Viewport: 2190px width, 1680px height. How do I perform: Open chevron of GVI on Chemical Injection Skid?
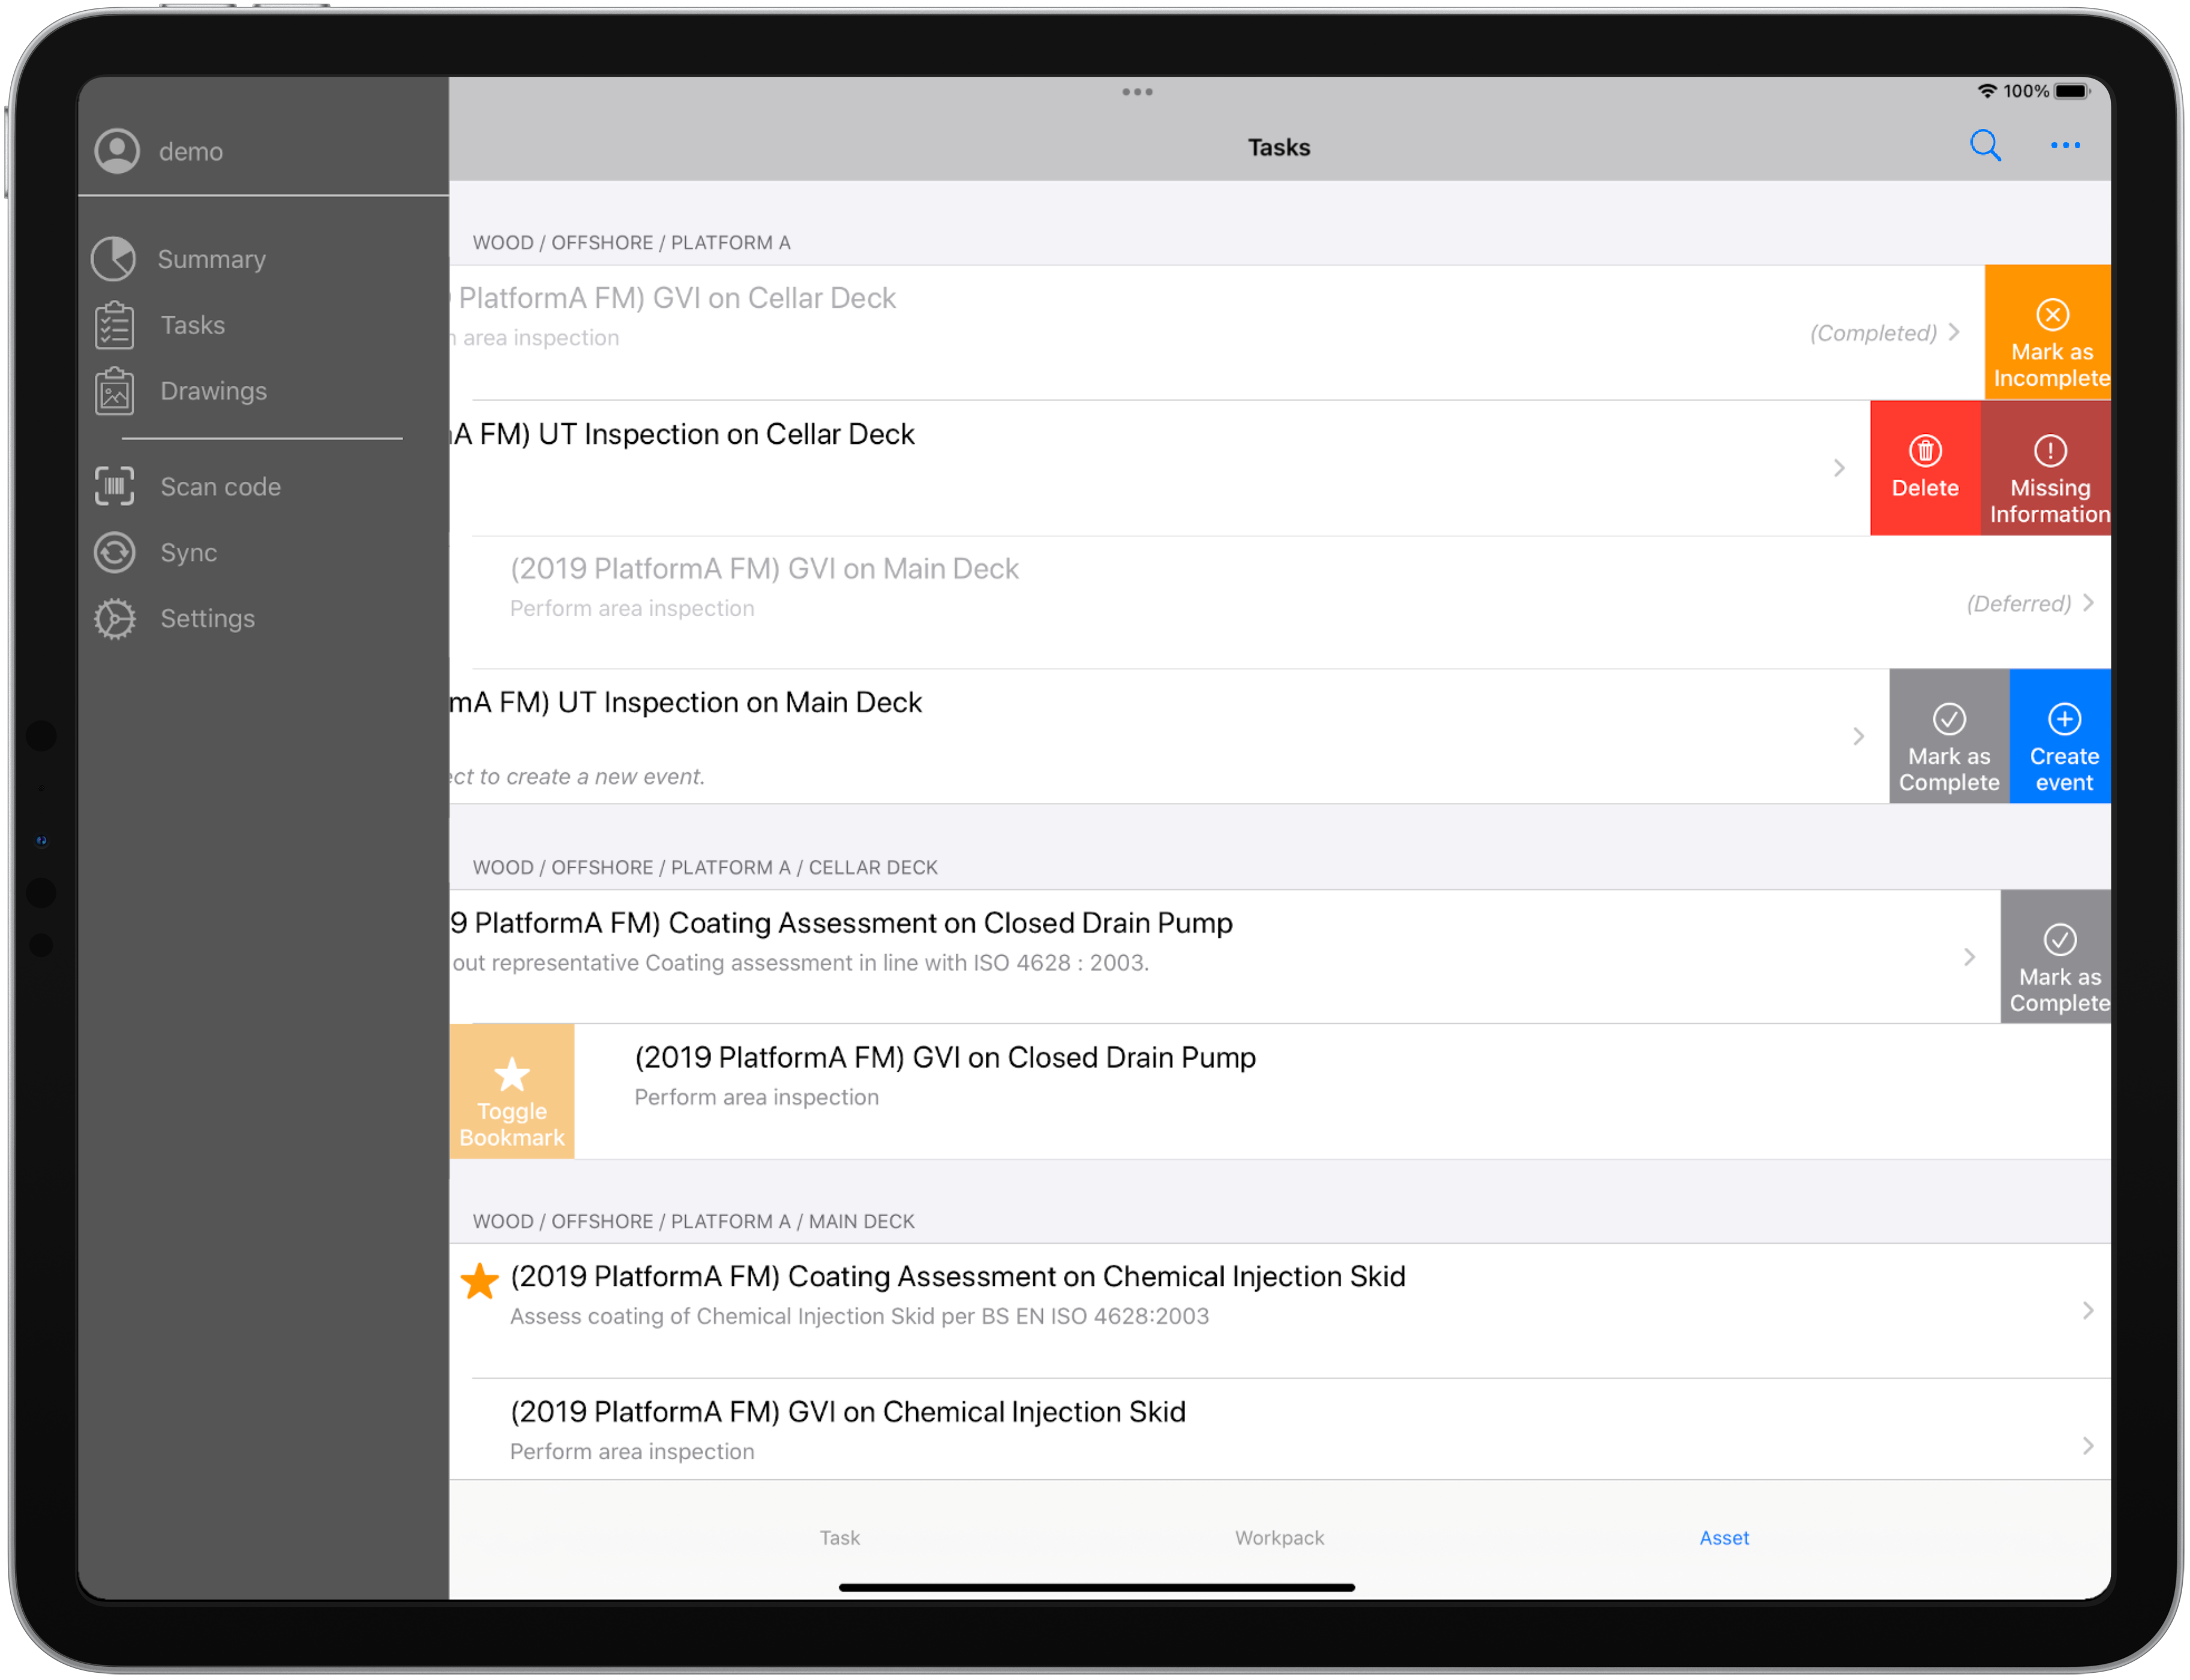(2088, 1445)
